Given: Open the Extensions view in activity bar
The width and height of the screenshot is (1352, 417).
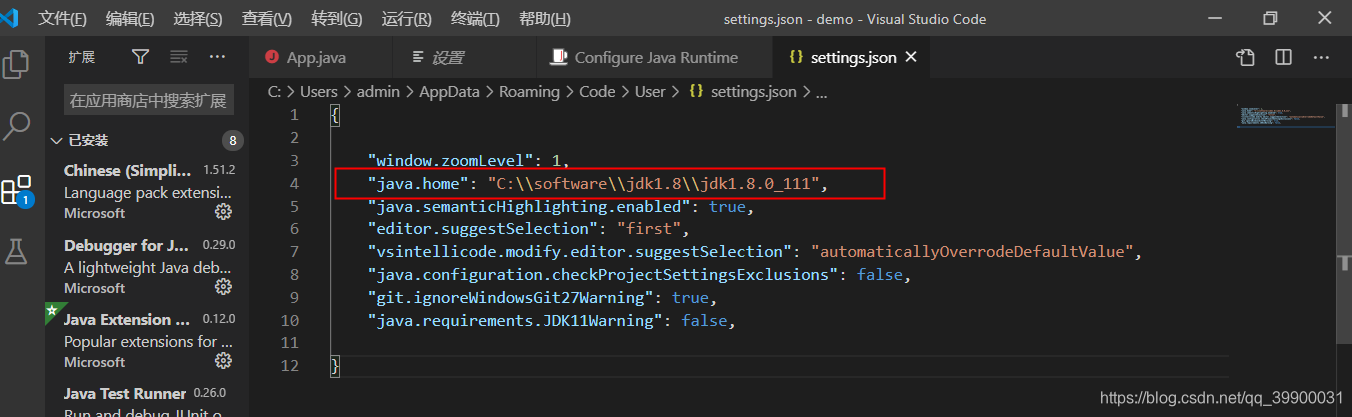Looking at the screenshot, I should click(16, 190).
